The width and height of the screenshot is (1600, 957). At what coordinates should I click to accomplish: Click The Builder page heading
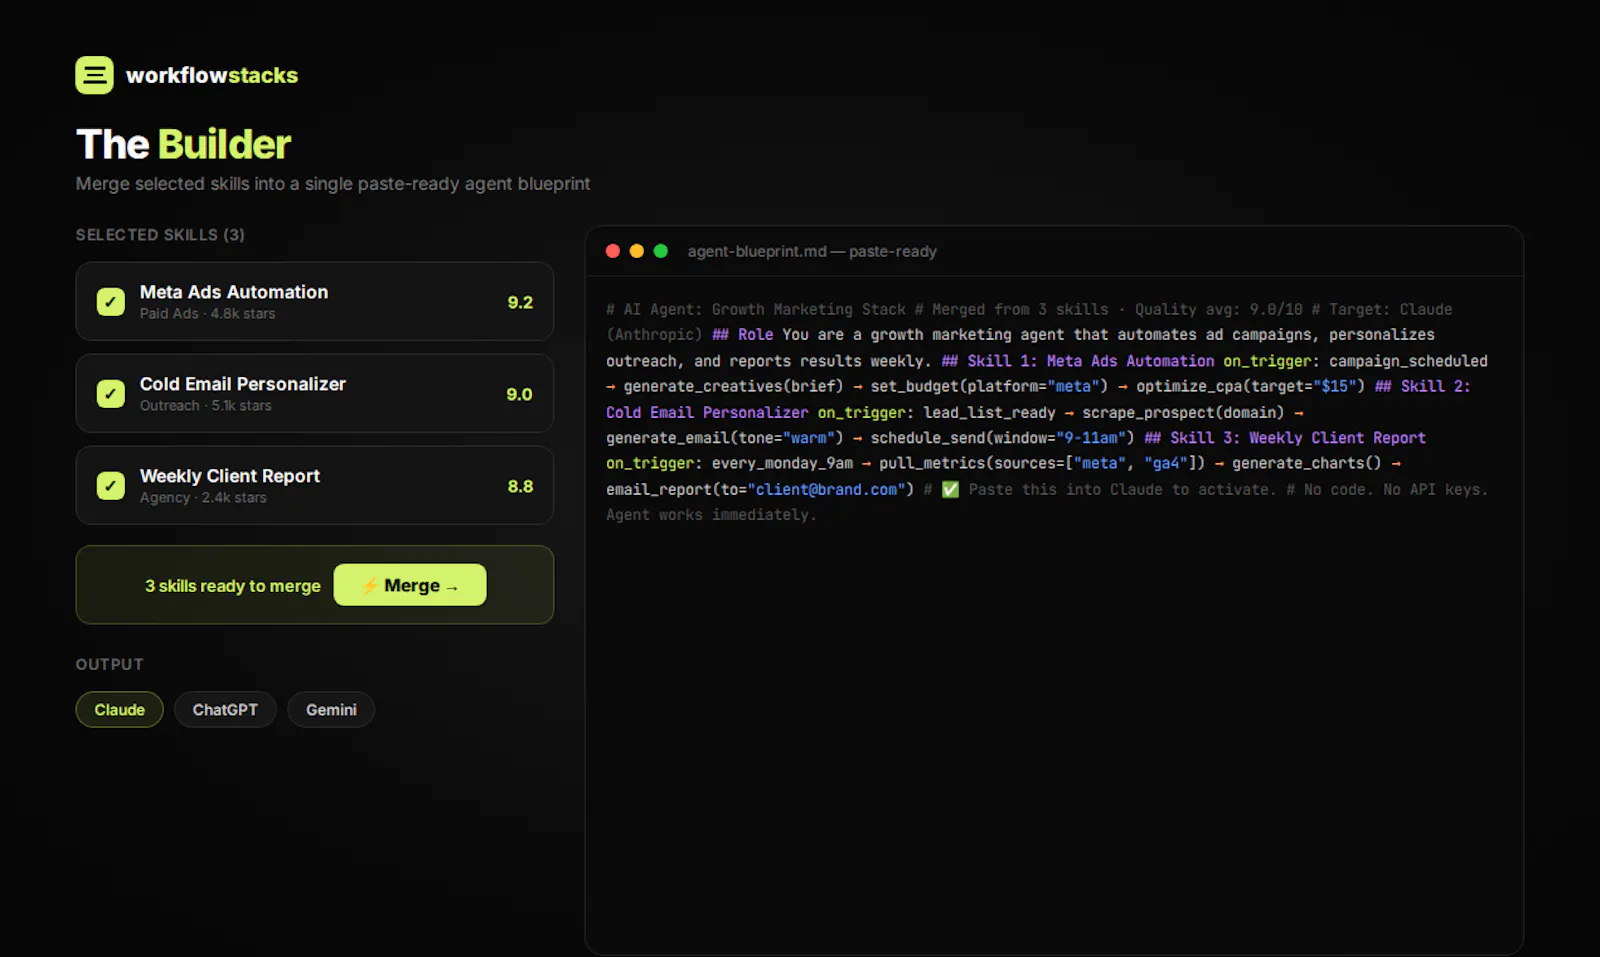184,145
